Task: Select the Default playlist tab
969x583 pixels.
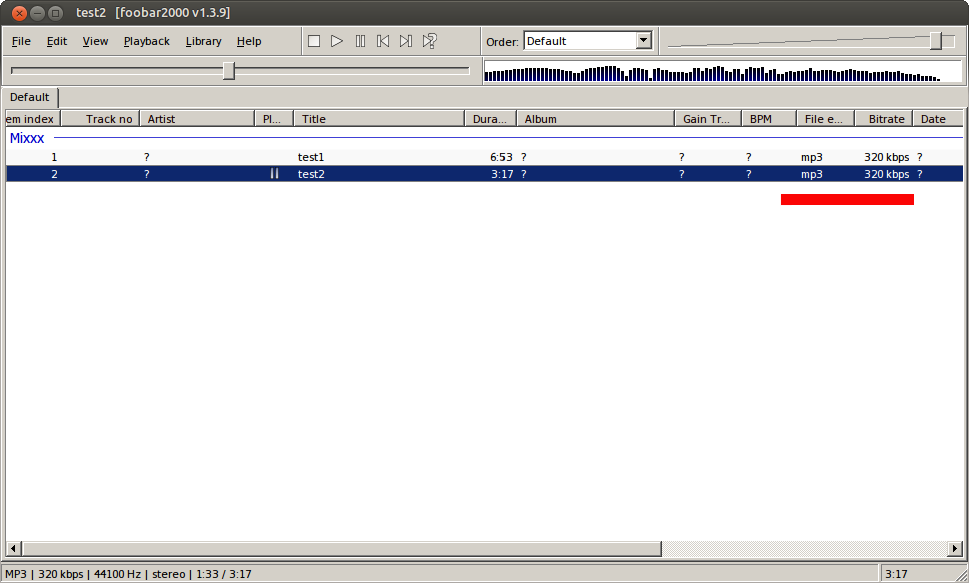Action: [x=30, y=97]
